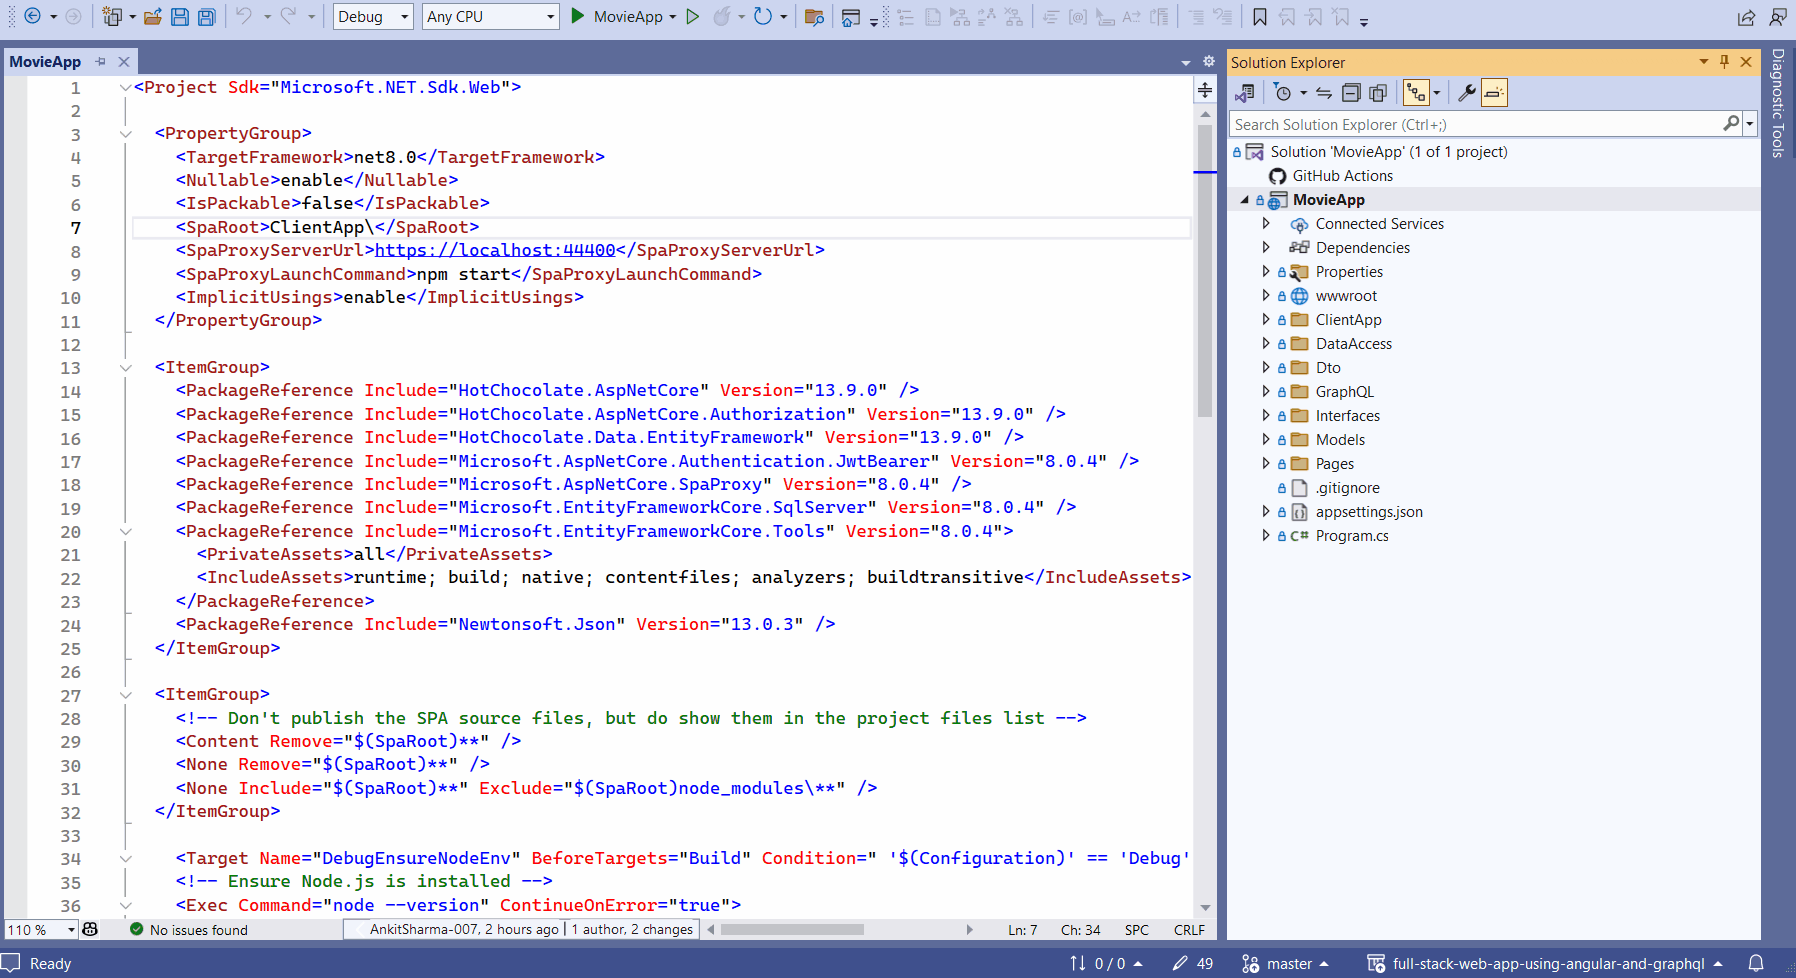
Task: Expand the GraphQL folder in Solution Explorer
Action: point(1266,392)
